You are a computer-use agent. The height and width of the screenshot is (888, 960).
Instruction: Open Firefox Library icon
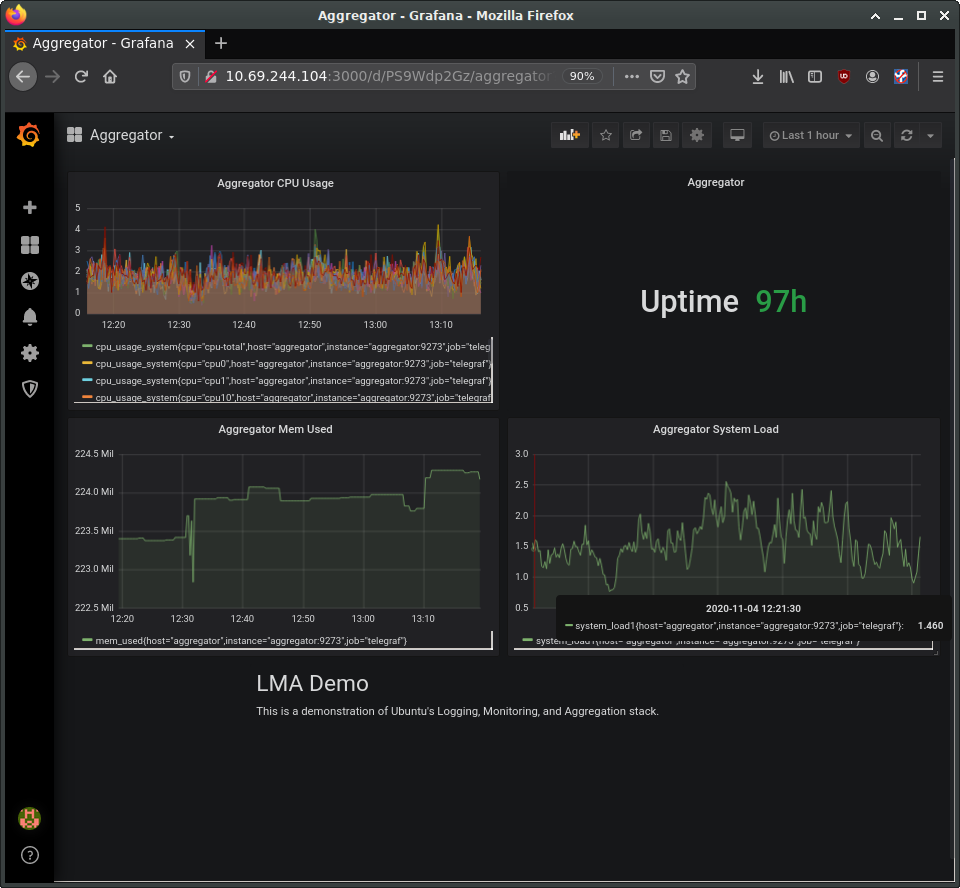click(x=786, y=77)
